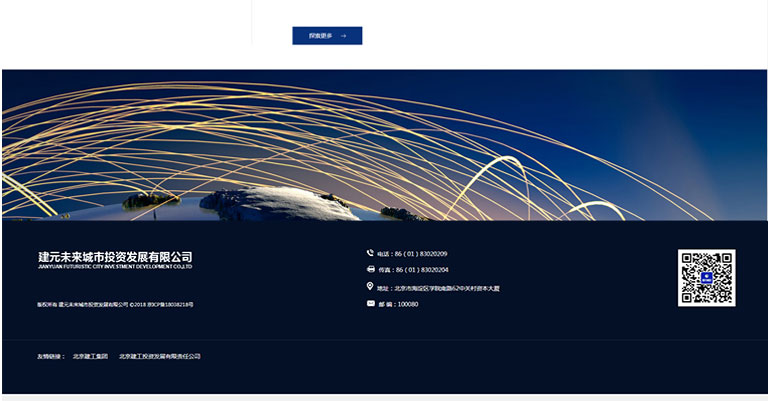This screenshot has width=768, height=401.
Task: Click the globe light-trails banner image
Action: tap(384, 145)
